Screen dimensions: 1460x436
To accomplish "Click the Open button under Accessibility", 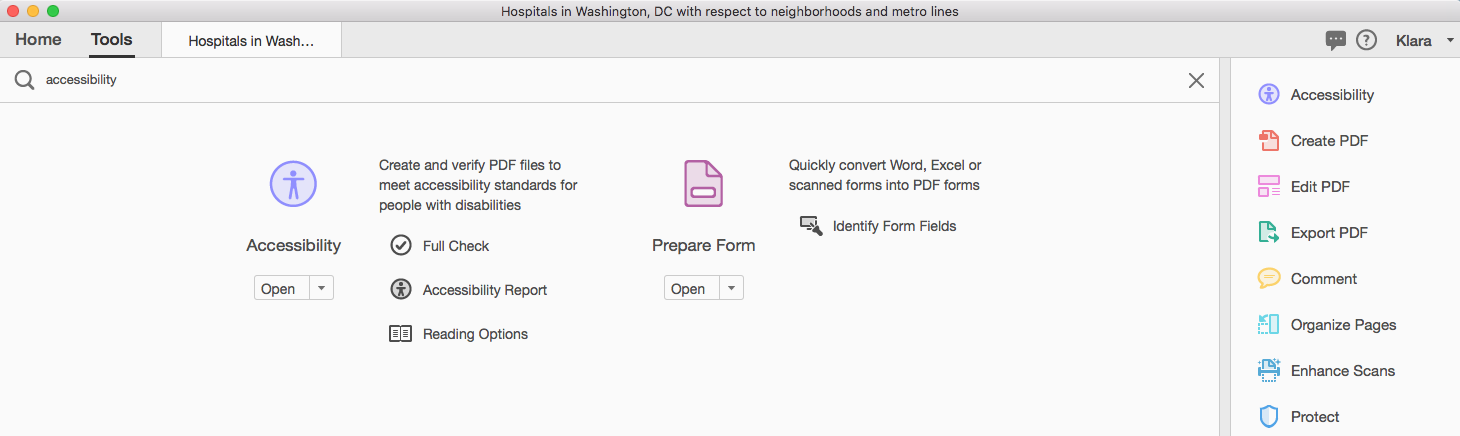I will pos(281,288).
